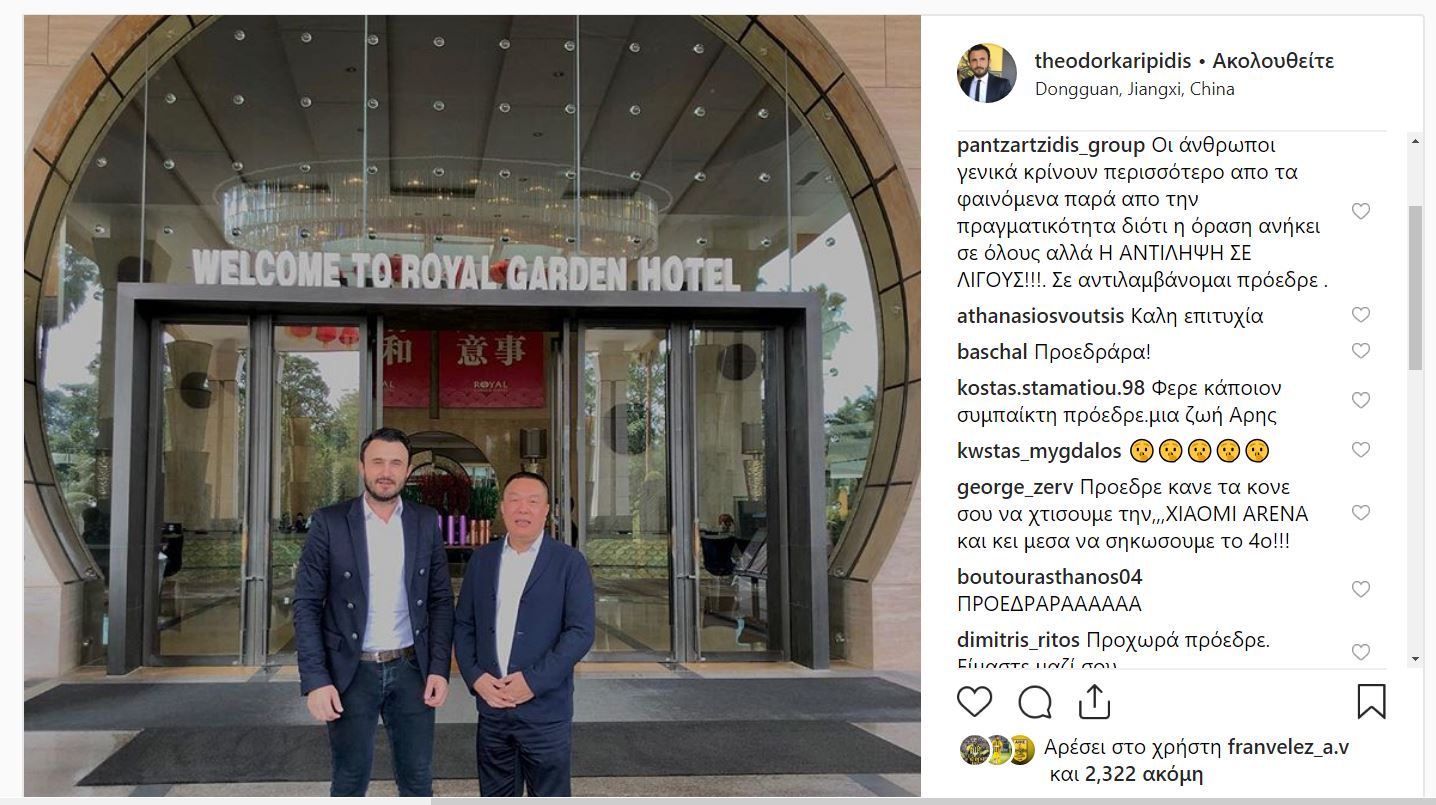Like baschal's comment Προεδράρα
The image size is (1436, 805).
(1360, 350)
